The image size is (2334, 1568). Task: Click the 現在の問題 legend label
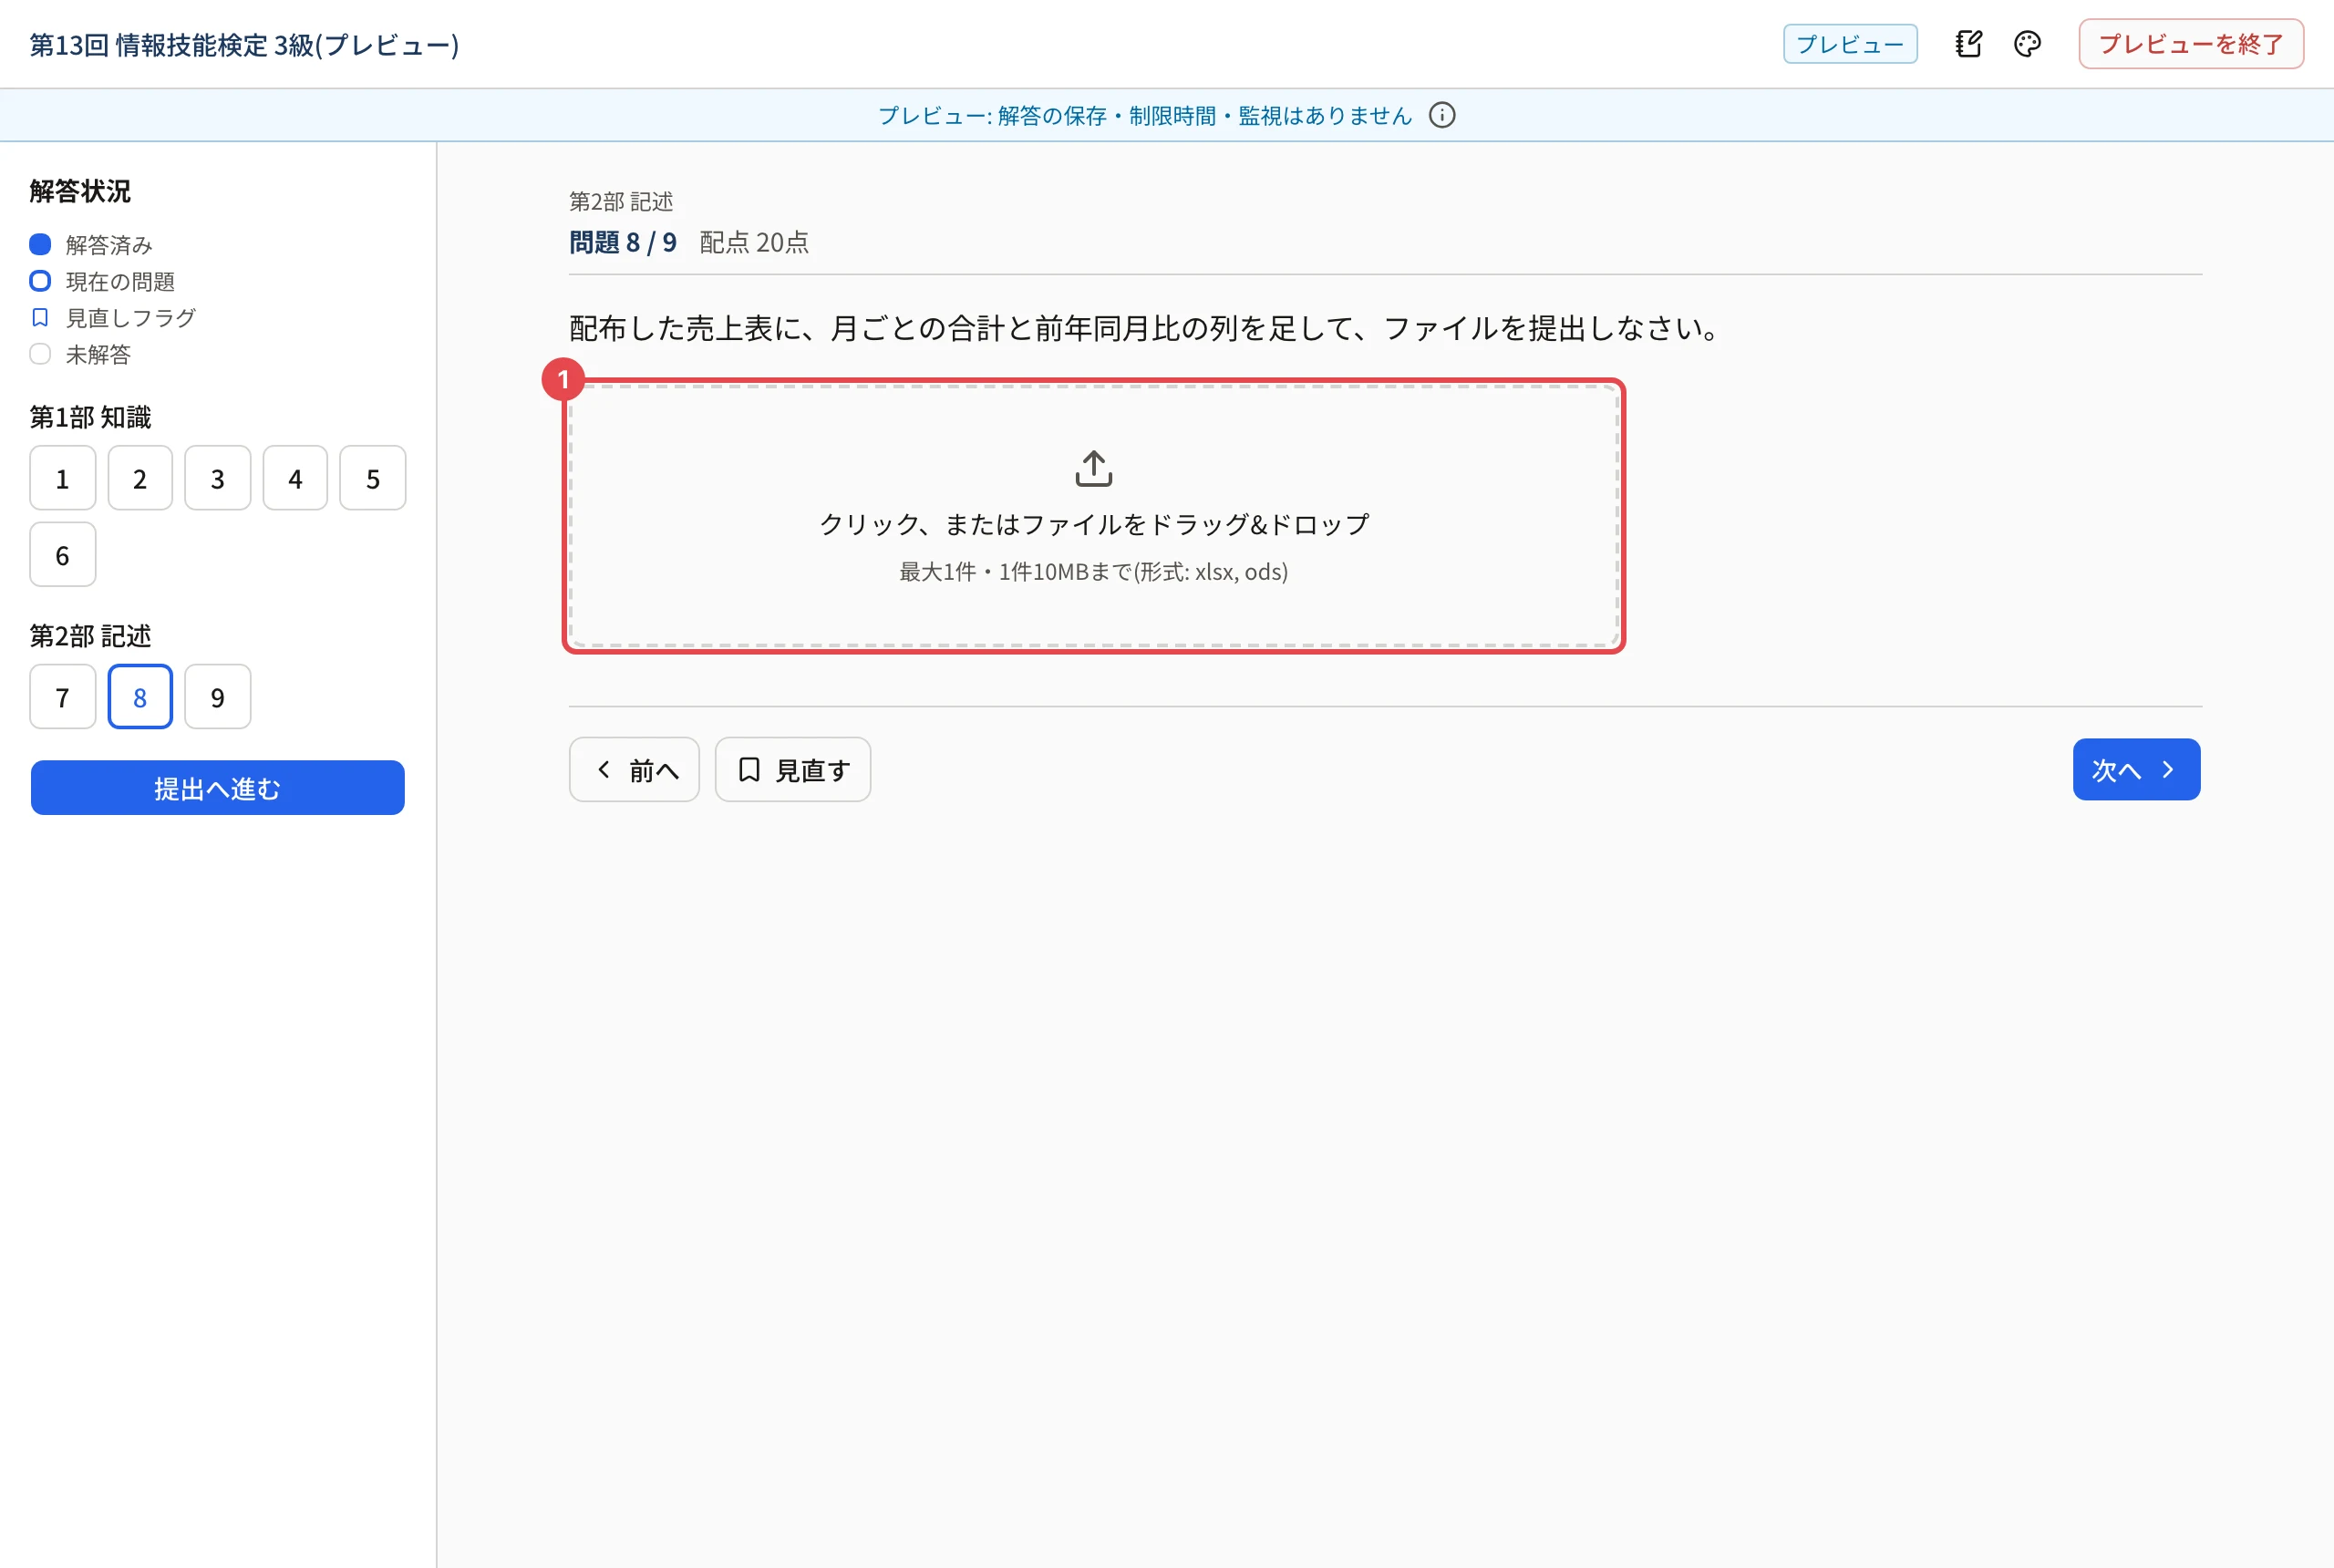click(x=120, y=282)
